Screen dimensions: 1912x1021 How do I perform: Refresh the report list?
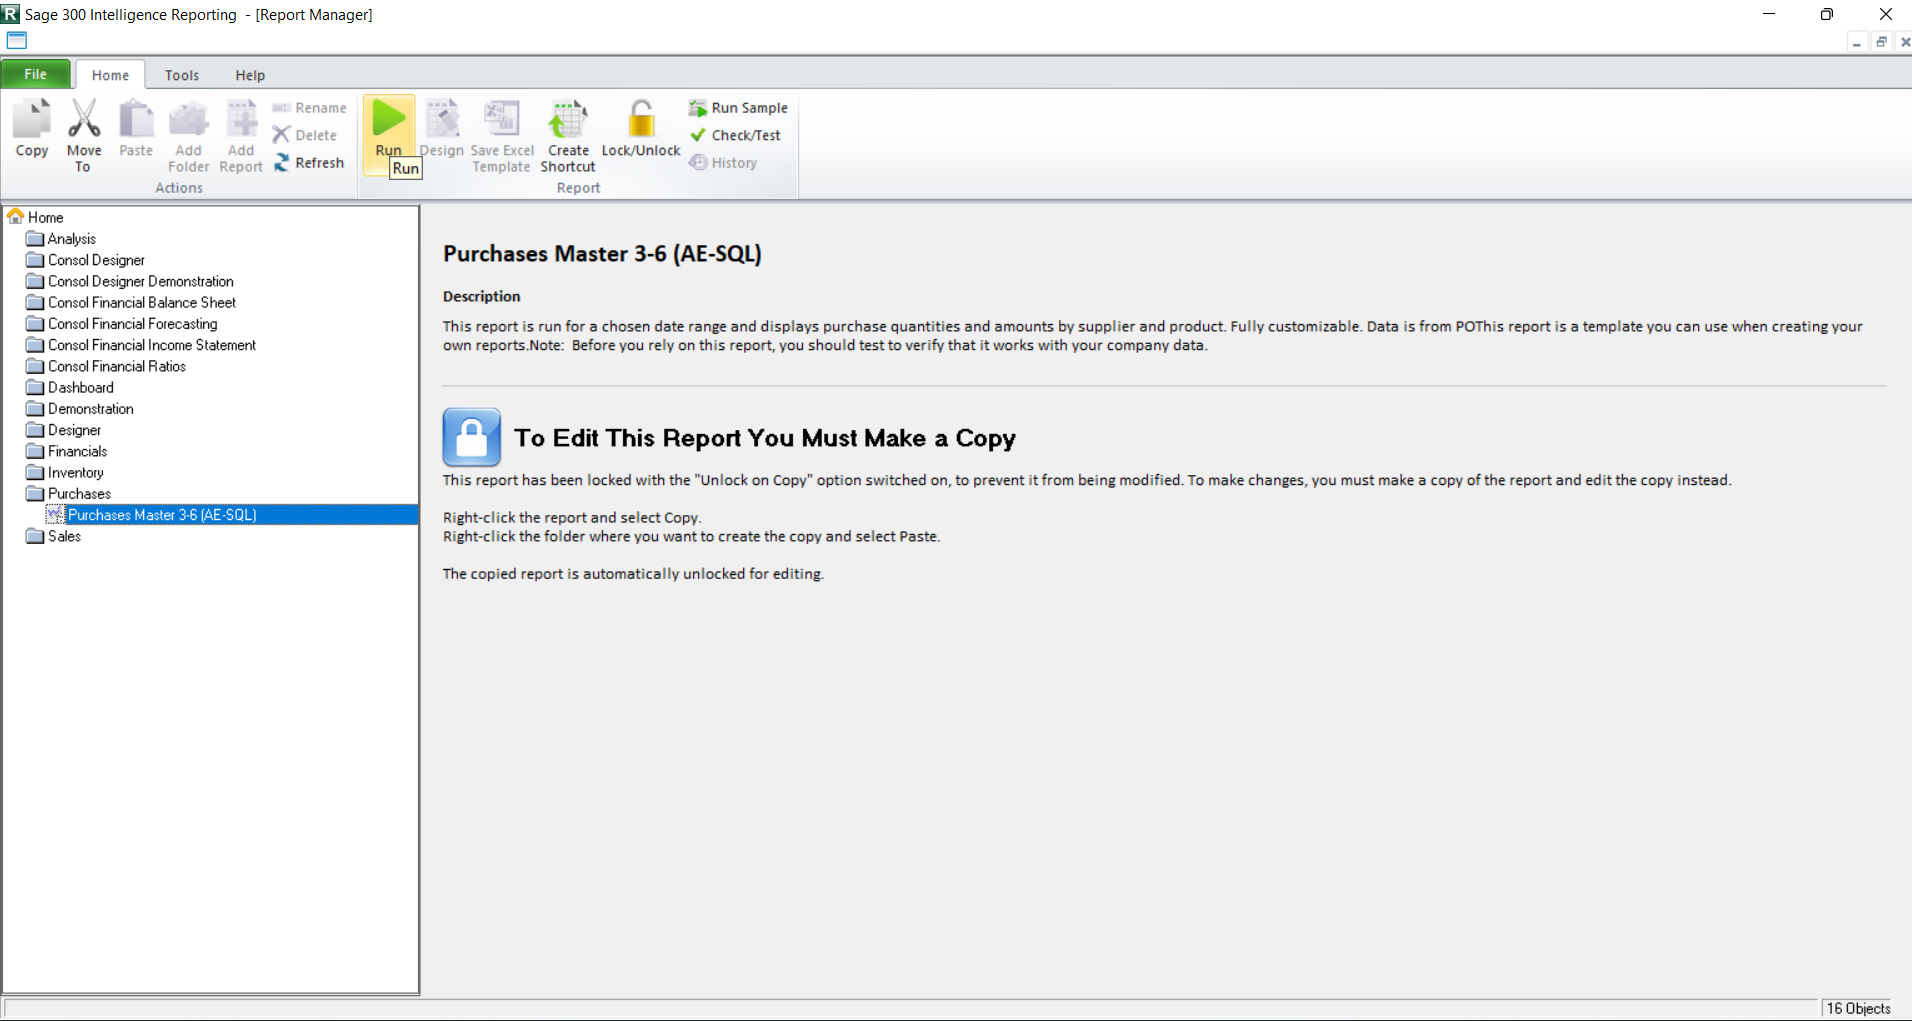309,162
